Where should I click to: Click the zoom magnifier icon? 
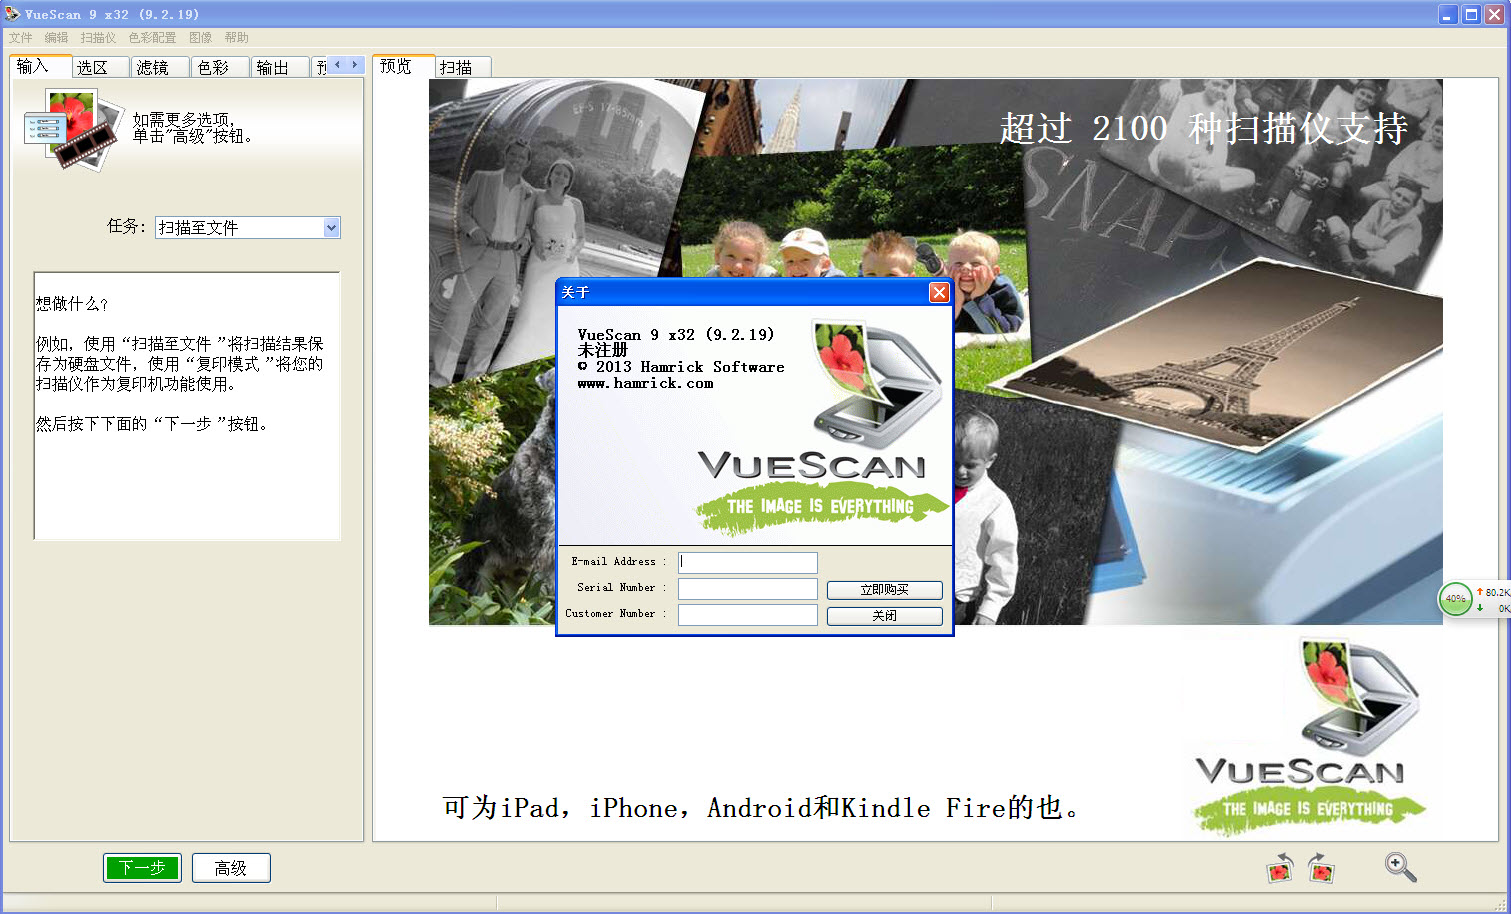click(x=1400, y=867)
